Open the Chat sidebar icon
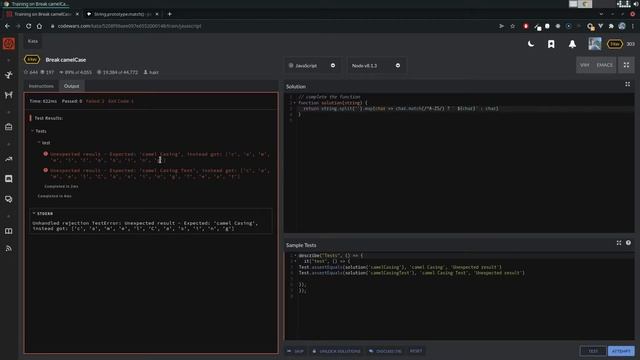Screen dimensions: 640x360 click(x=9, y=179)
